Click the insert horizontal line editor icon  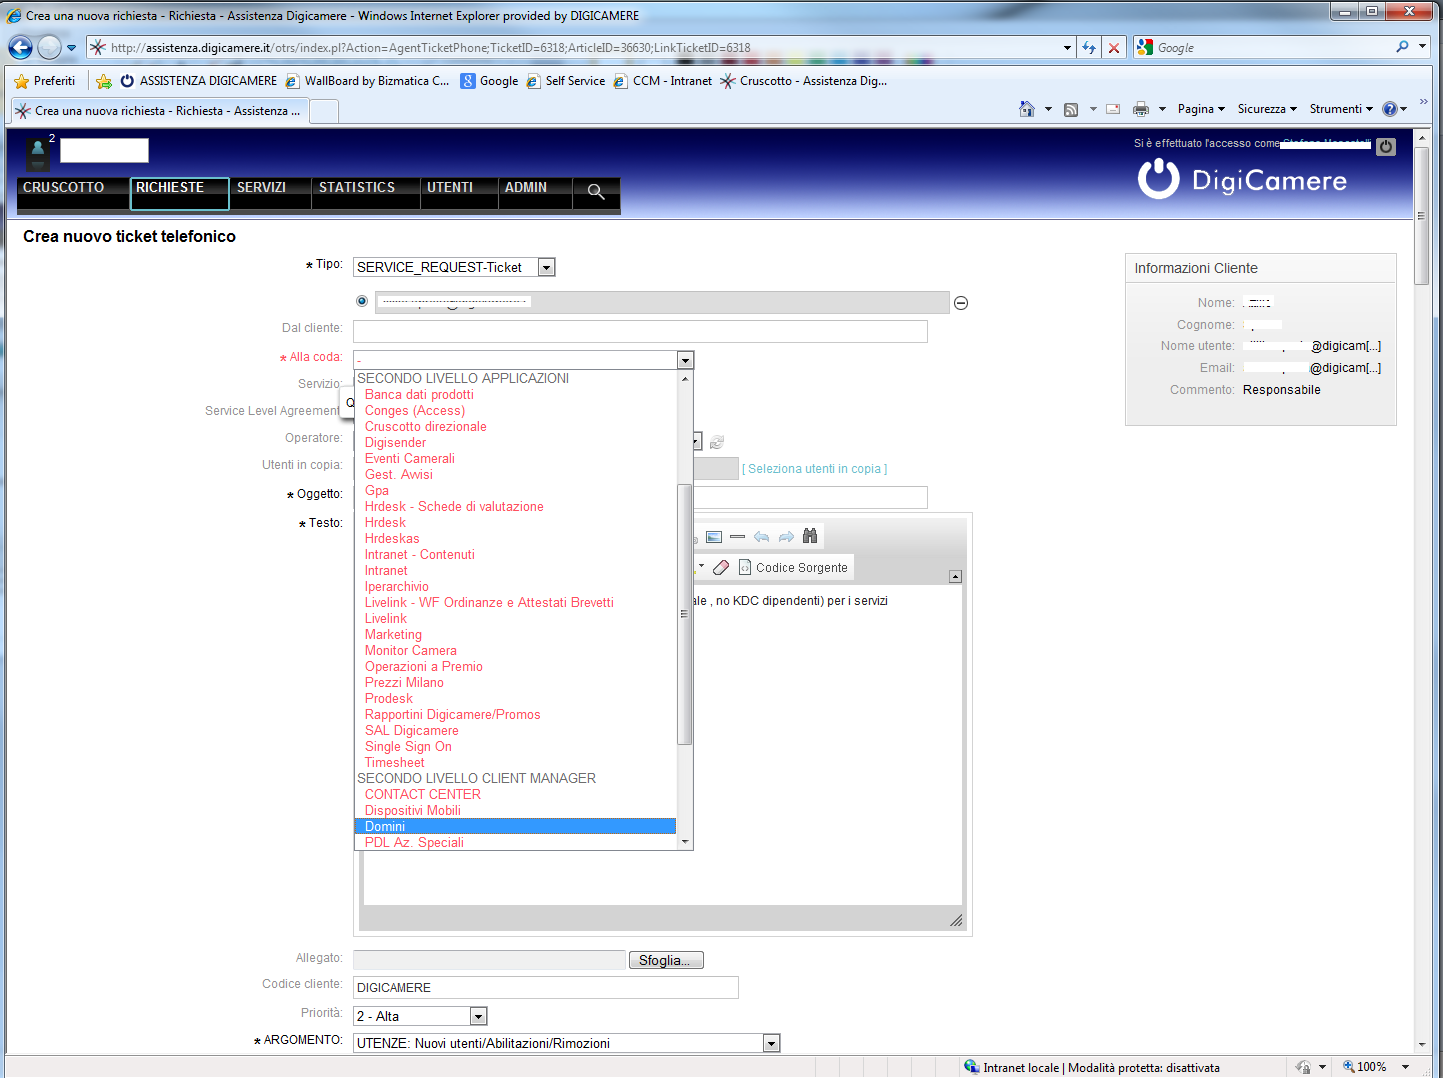[x=738, y=537]
